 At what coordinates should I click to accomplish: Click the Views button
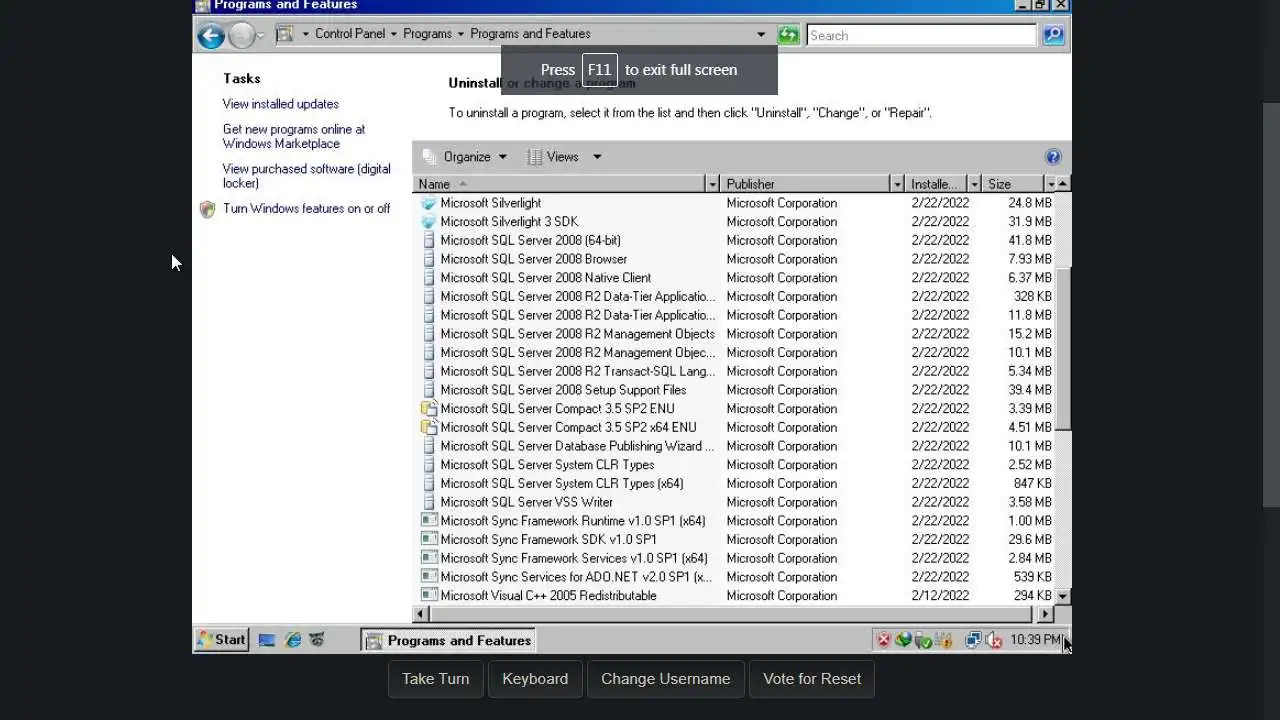553,156
